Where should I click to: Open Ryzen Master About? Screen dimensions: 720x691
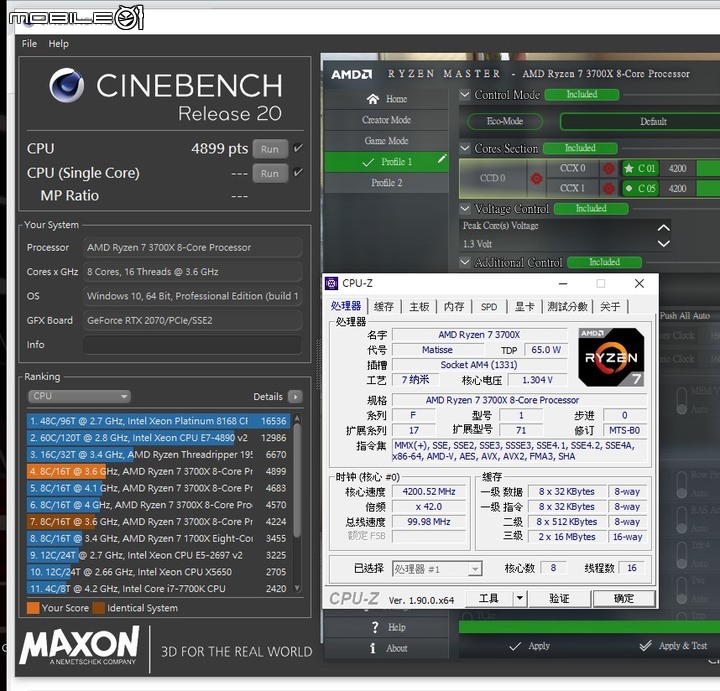(x=386, y=648)
